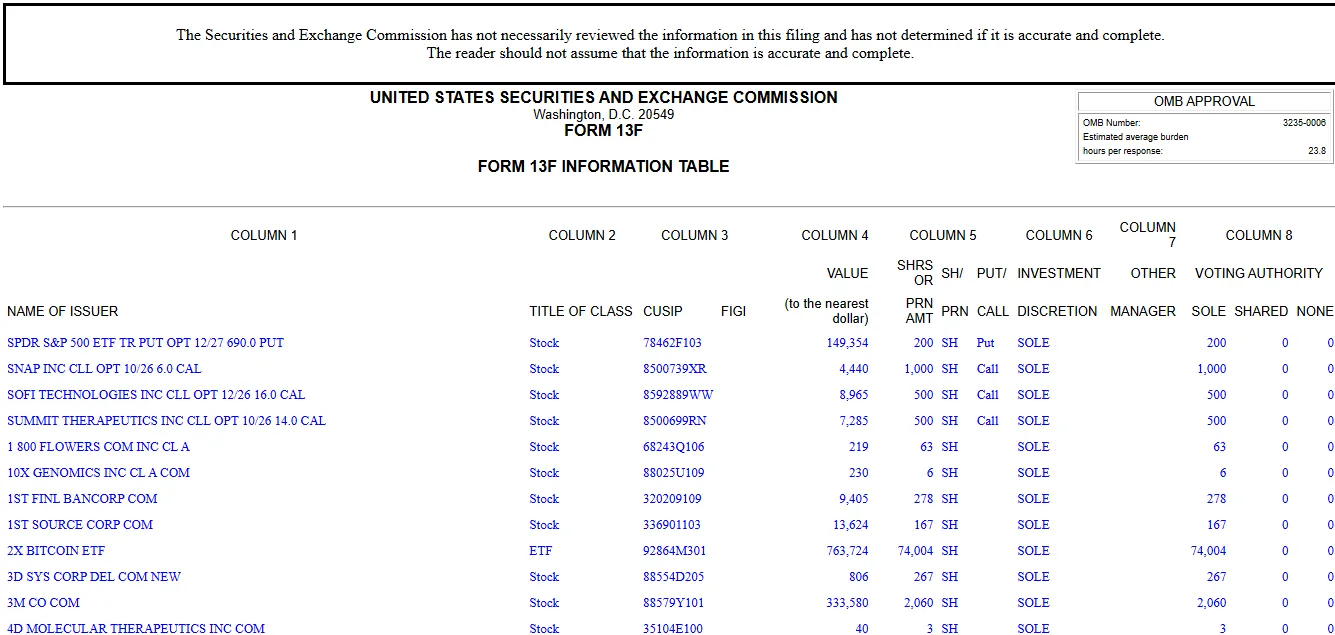Click value 8,965 in SOFI row
This screenshot has height=635, width=1335.
tap(854, 395)
